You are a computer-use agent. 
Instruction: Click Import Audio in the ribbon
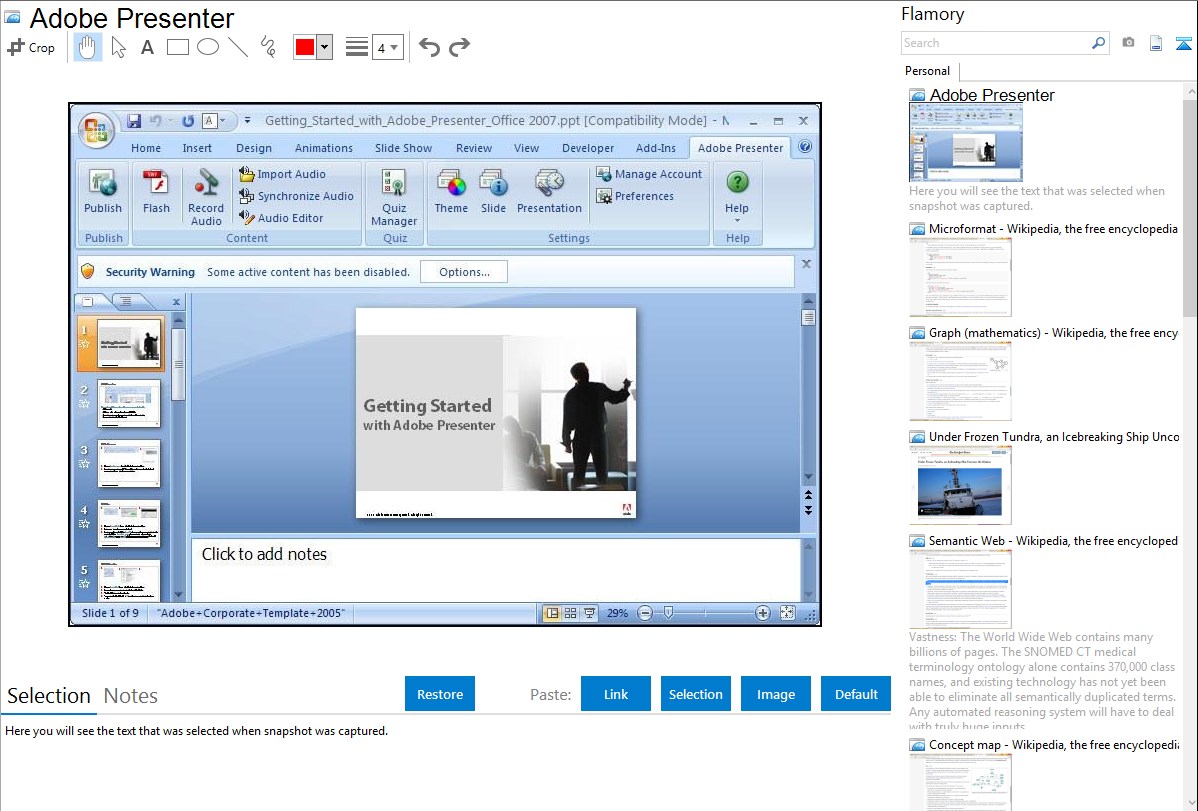[x=283, y=174]
